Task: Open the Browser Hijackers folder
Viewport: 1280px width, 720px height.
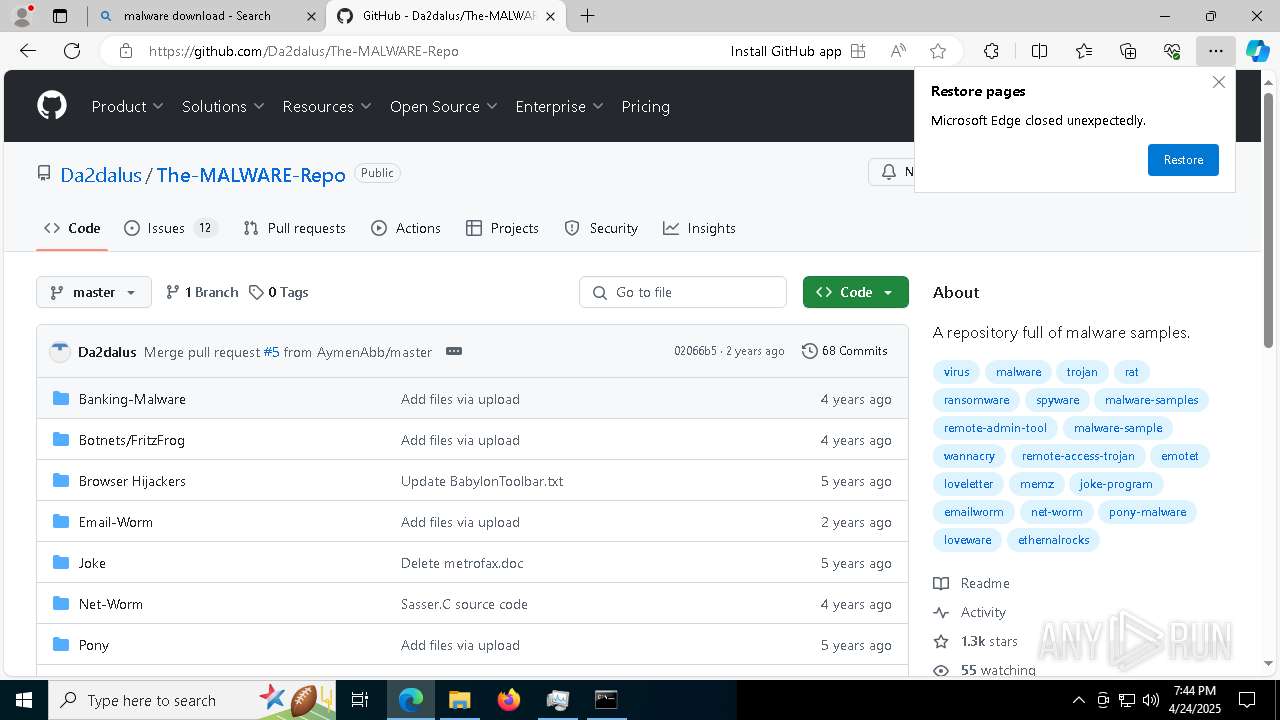Action: pyautogui.click(x=132, y=481)
